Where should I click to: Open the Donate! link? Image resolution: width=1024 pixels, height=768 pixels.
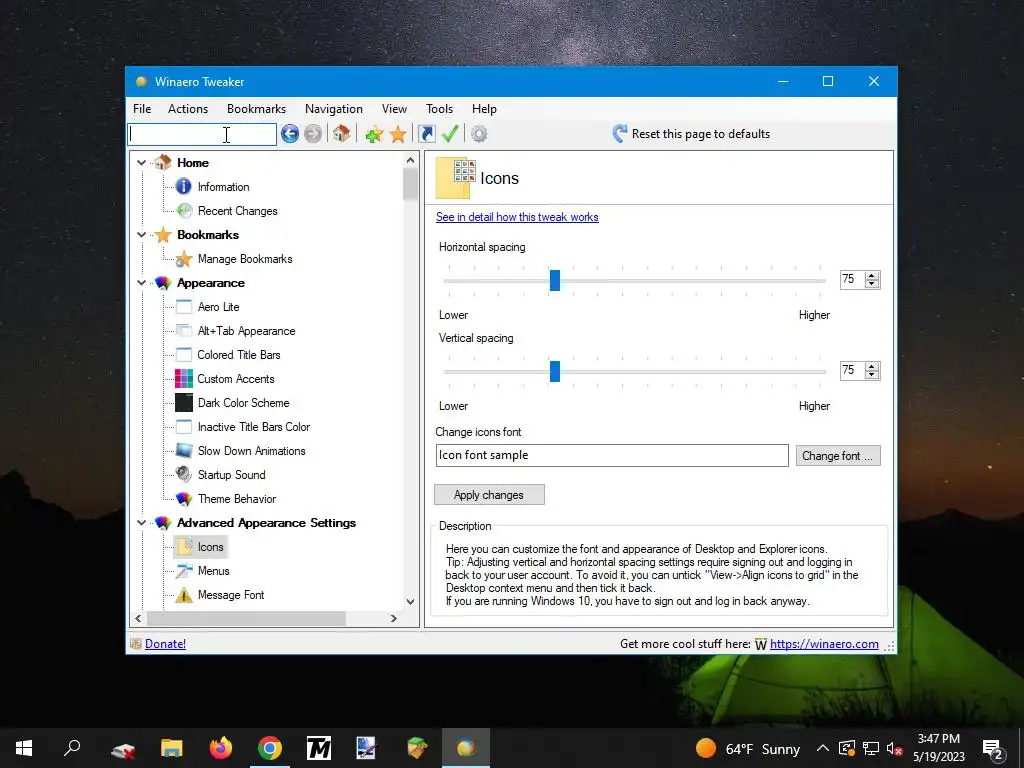coord(165,644)
